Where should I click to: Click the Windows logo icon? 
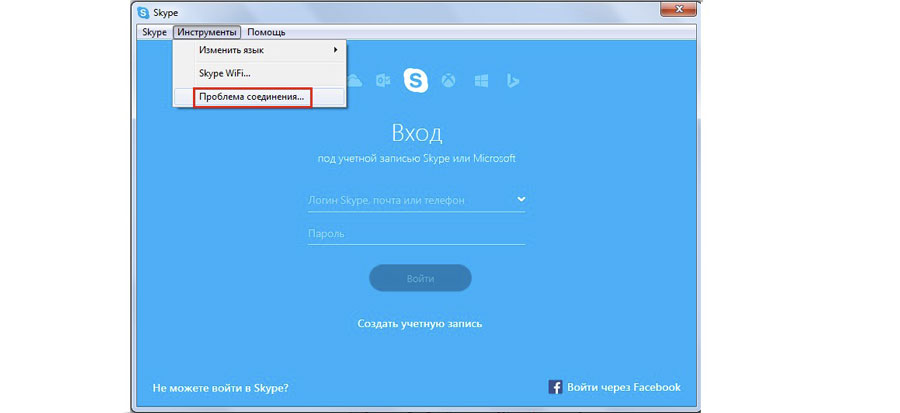pos(481,81)
